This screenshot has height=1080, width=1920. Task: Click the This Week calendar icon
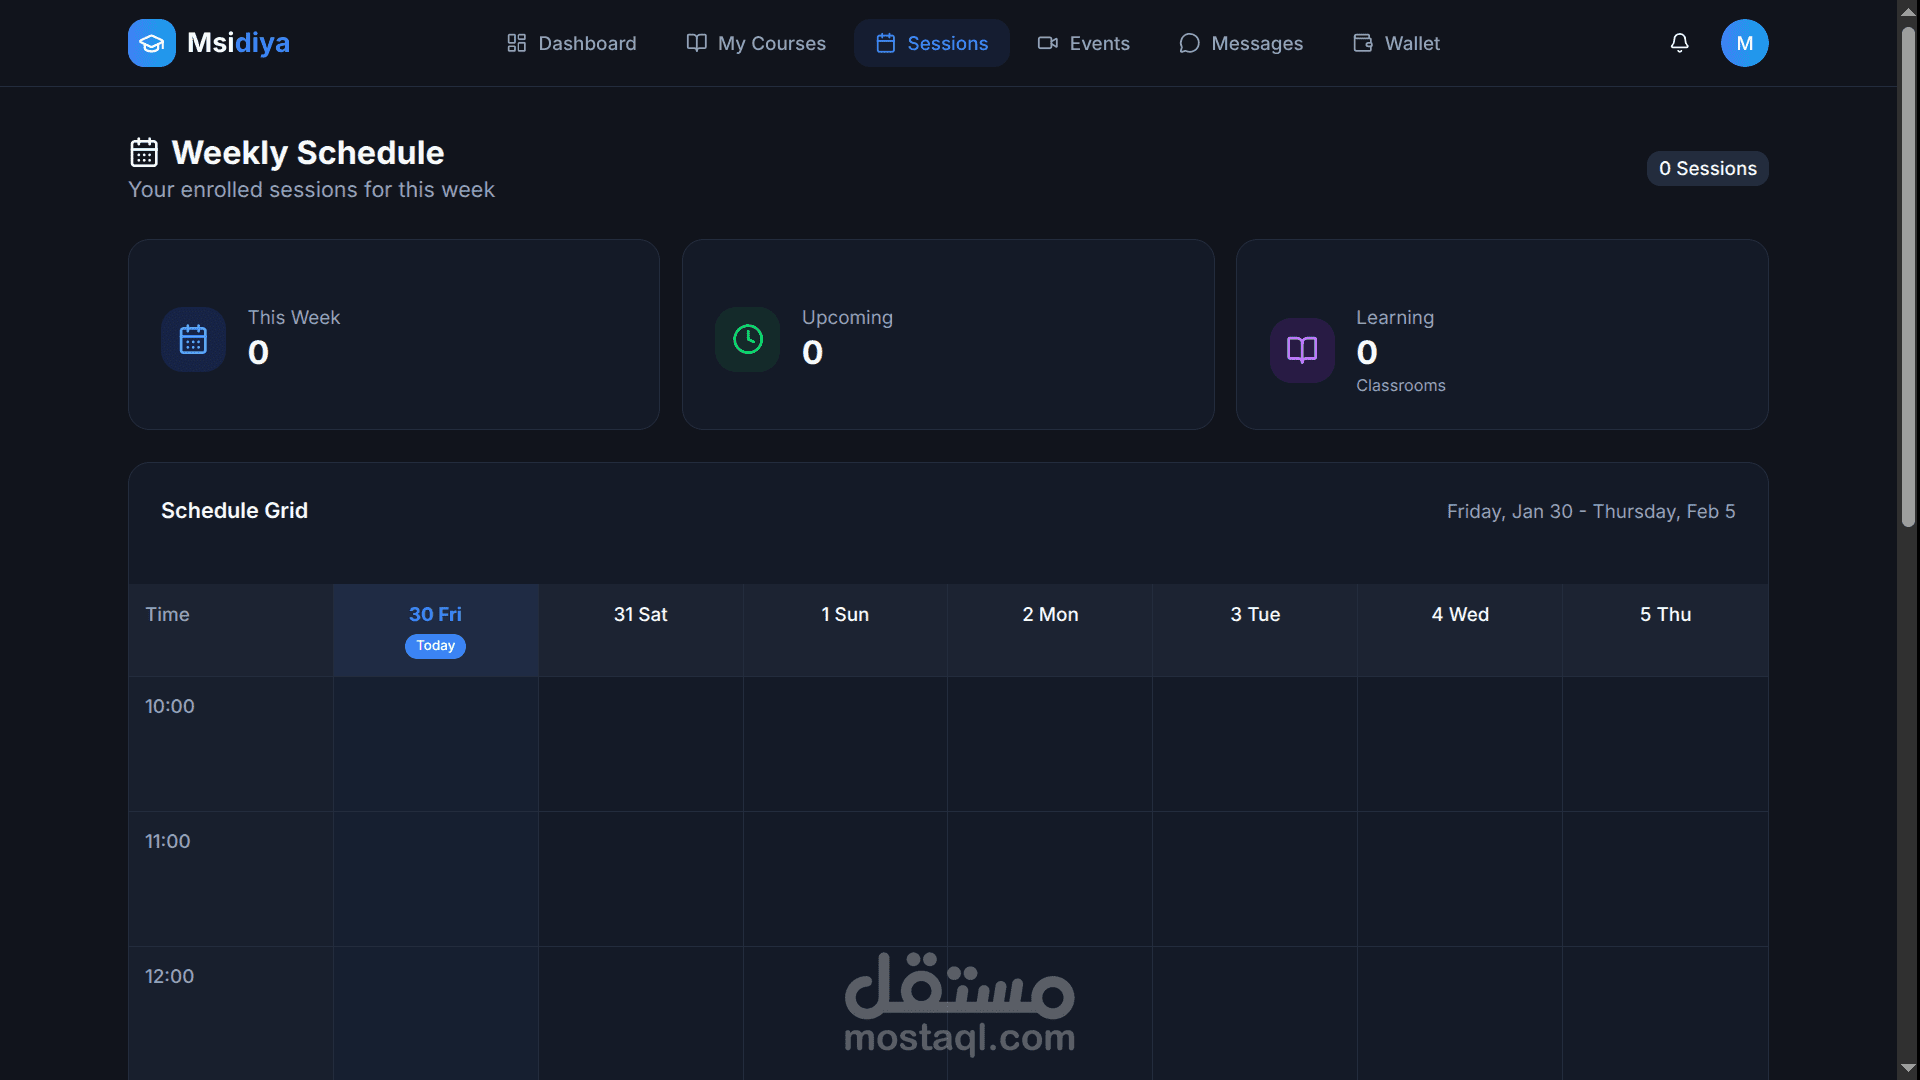(193, 340)
